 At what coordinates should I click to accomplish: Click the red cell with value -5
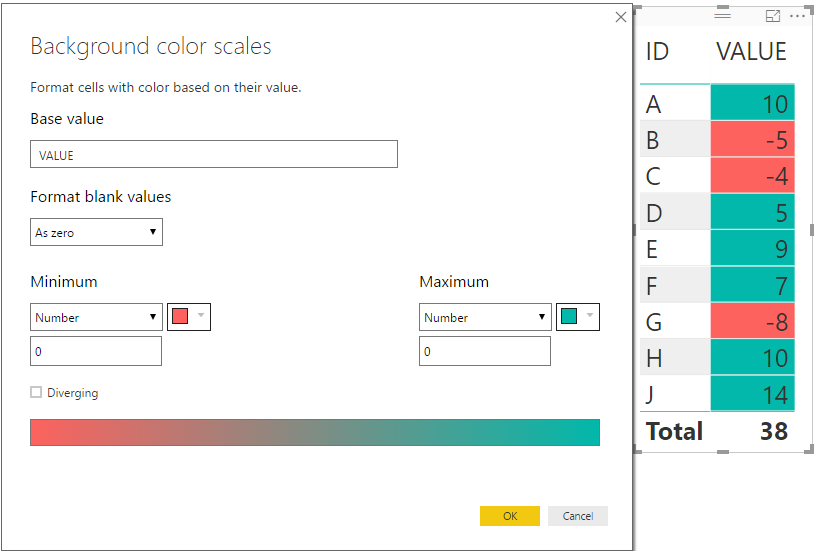click(x=753, y=139)
